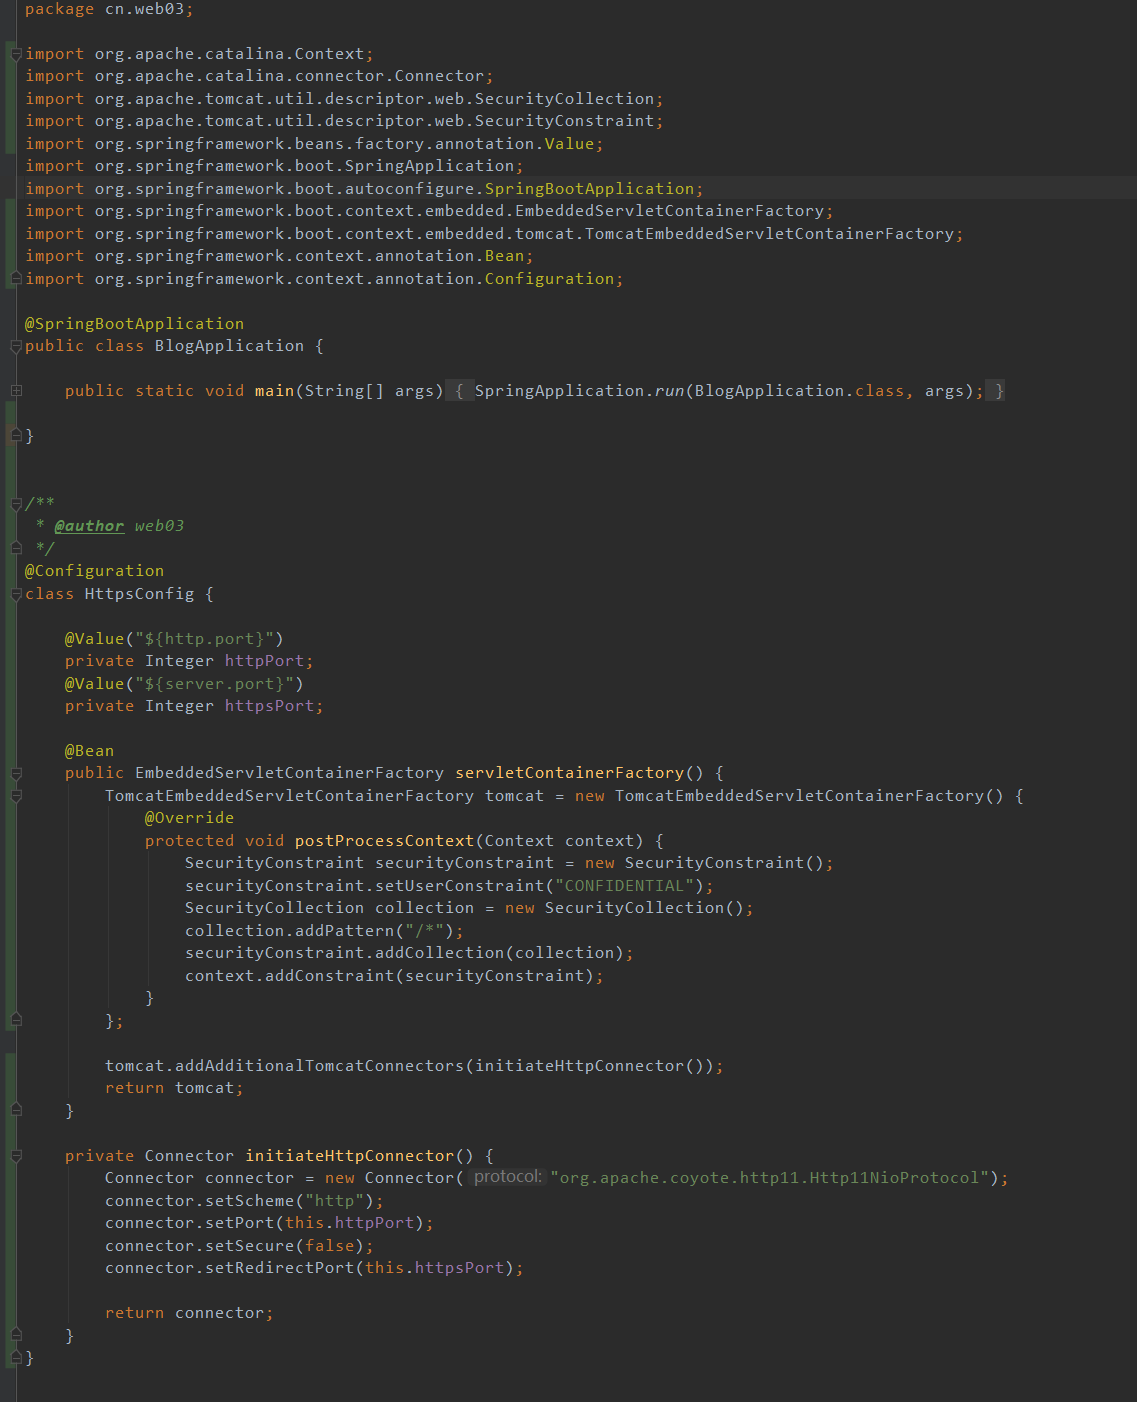Click fold end marker ending servletContainerFactory method
This screenshot has width=1137, height=1402.
tap(16, 1110)
